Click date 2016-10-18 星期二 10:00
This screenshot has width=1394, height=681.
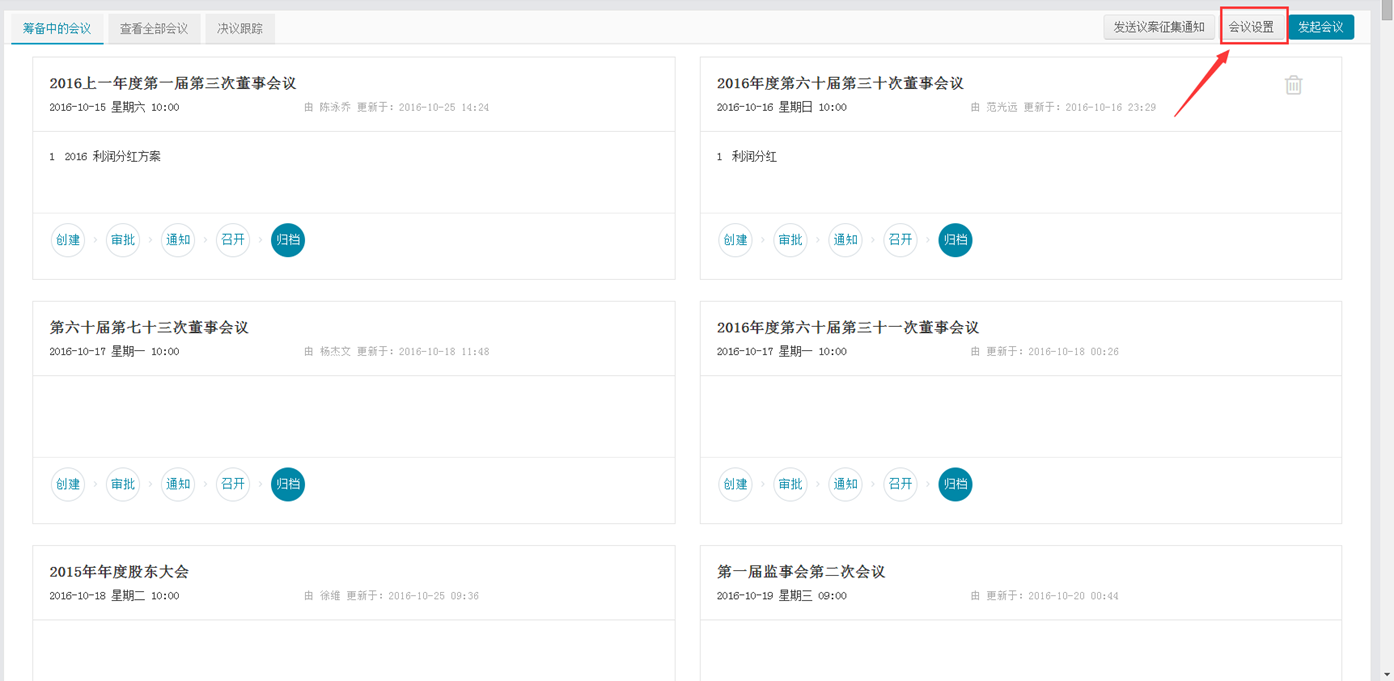pos(114,596)
